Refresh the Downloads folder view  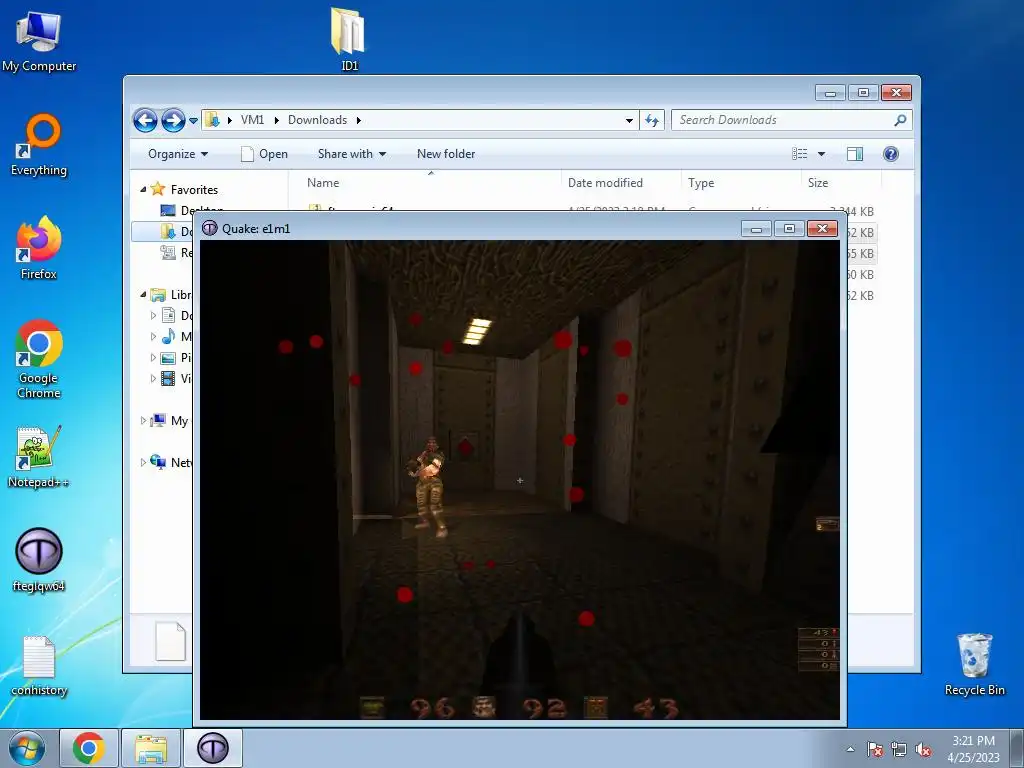652,120
